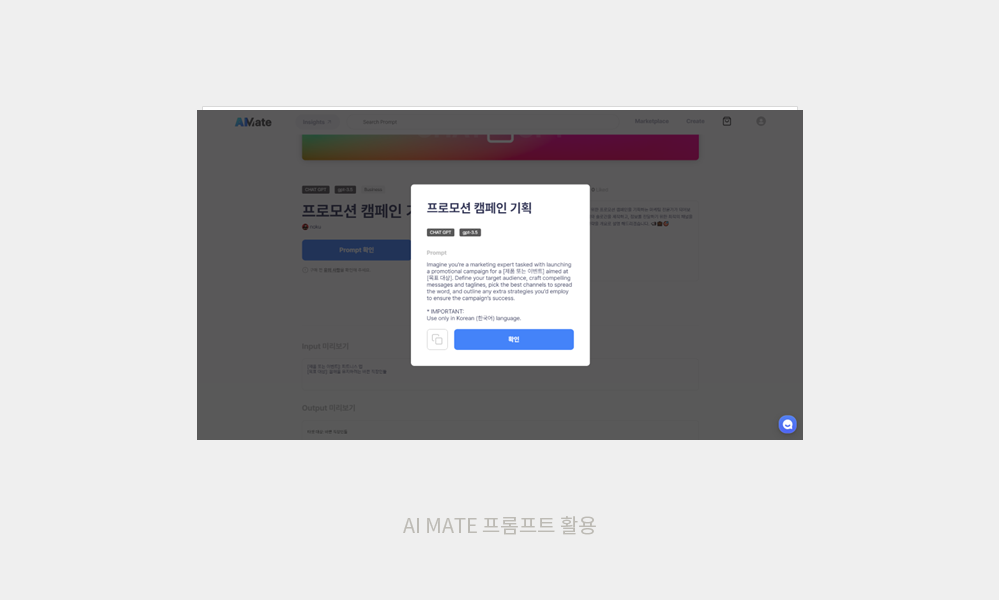Image resolution: width=1000 pixels, height=600 pixels.
Task: Open the chat support widget
Action: pos(787,424)
